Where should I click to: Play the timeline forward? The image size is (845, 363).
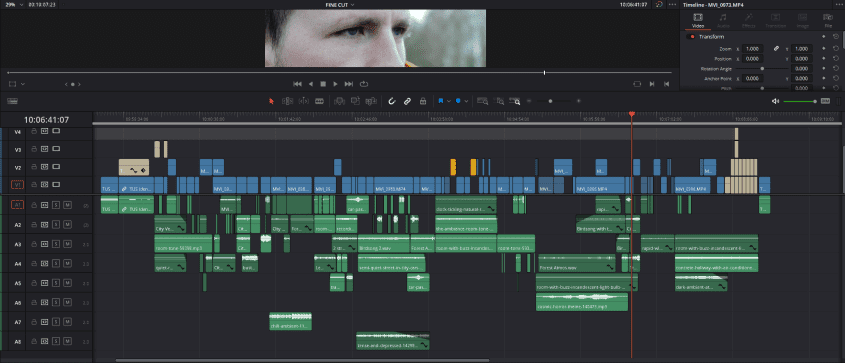click(x=335, y=84)
